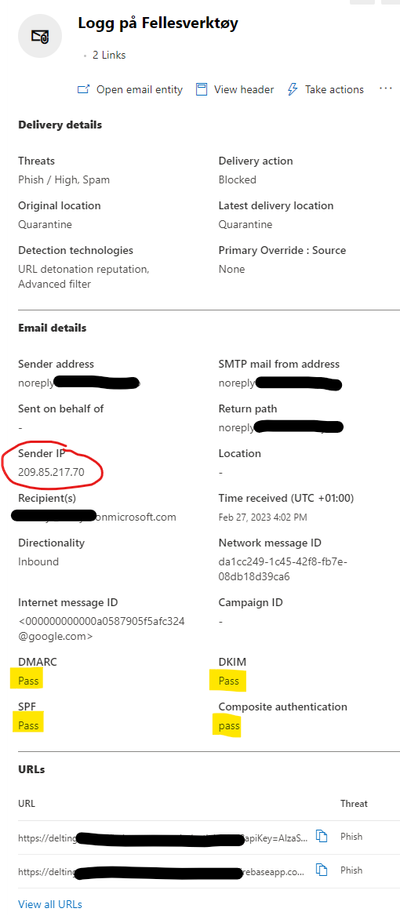Click the Time received Feb 27 value
The image size is (400, 915).
(x=262, y=517)
